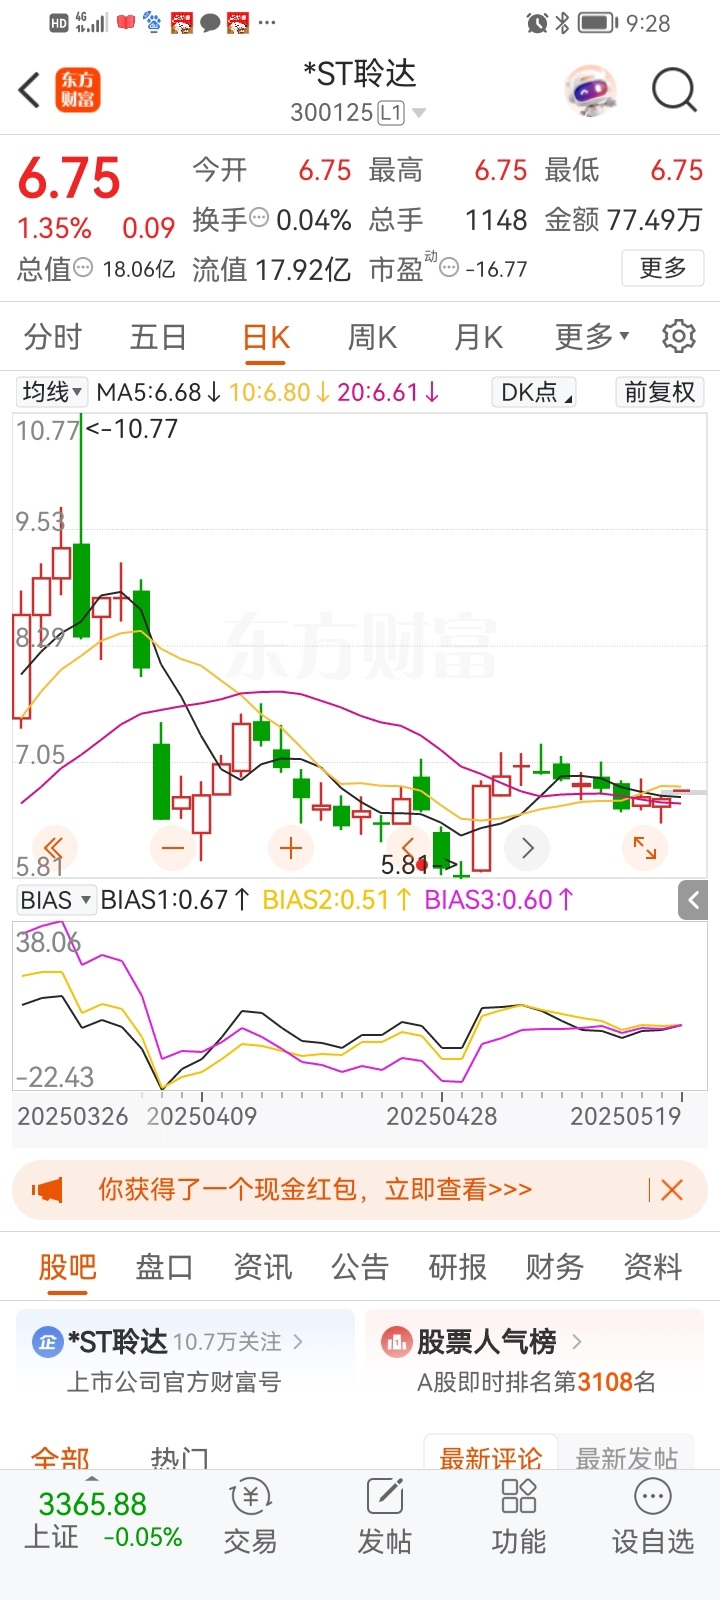Viewport: 720px width, 1600px height.
Task: Expand 更多 chart period dropdown
Action: point(593,337)
